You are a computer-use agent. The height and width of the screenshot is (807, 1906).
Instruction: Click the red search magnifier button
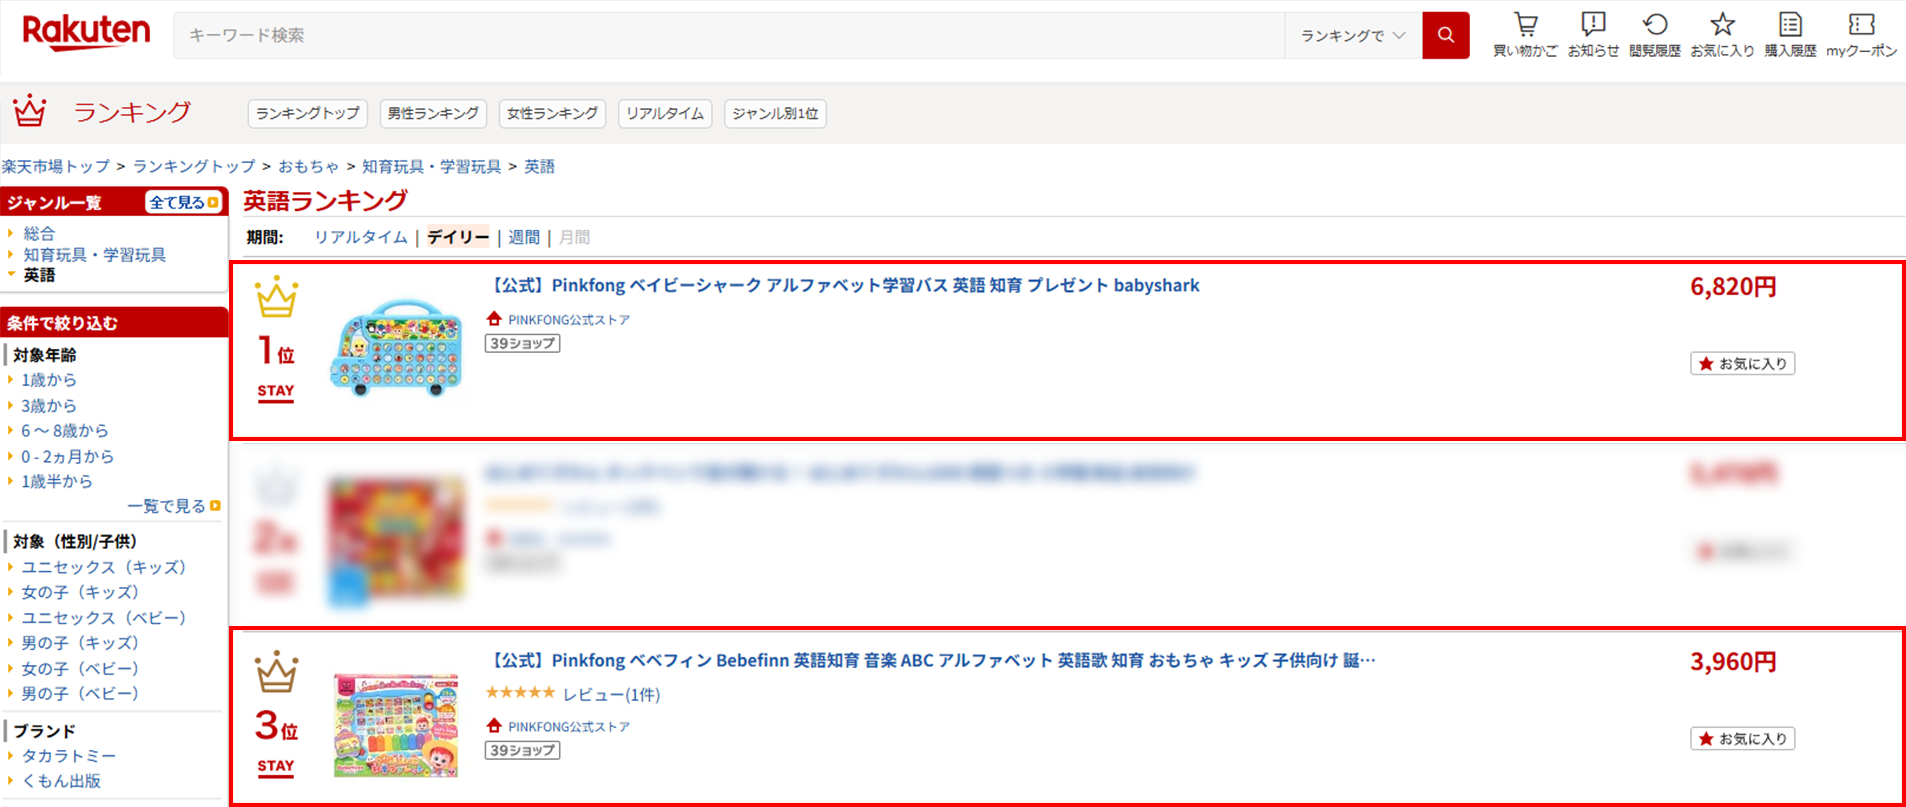click(x=1446, y=35)
